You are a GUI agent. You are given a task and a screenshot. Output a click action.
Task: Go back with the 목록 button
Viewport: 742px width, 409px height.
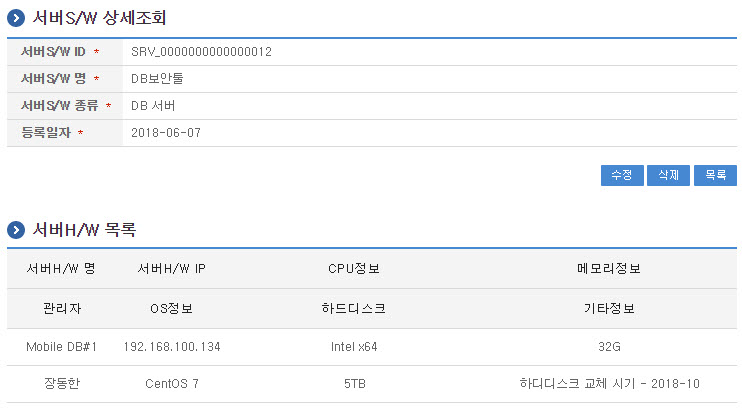click(715, 175)
